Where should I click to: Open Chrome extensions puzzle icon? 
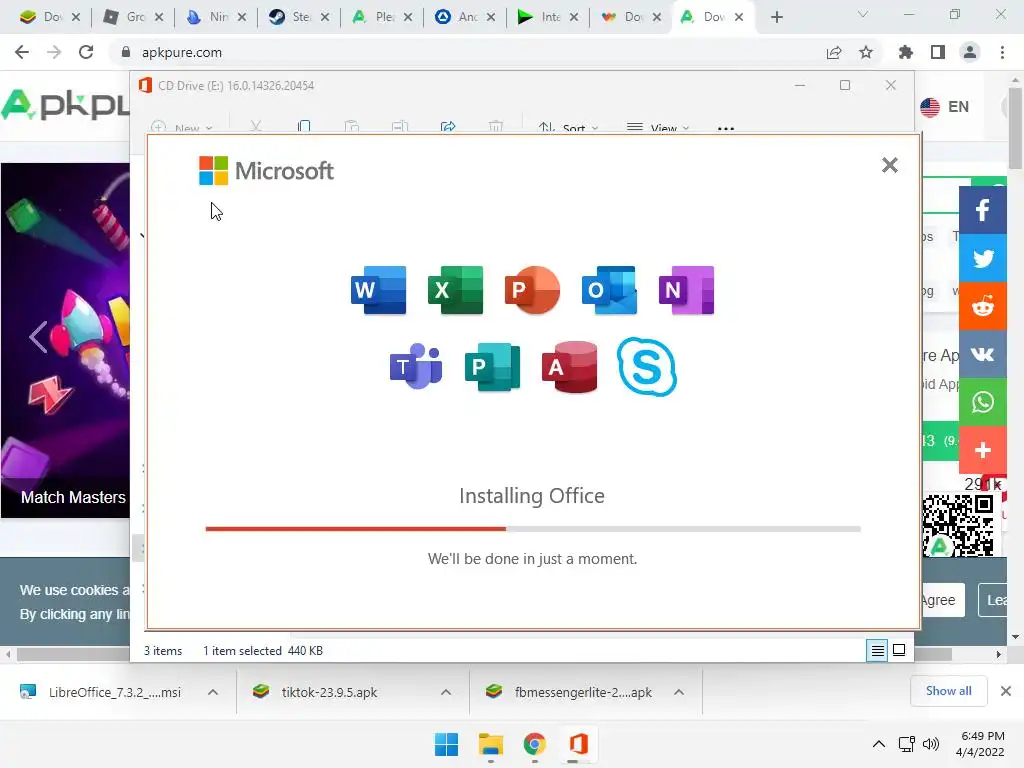tap(905, 52)
